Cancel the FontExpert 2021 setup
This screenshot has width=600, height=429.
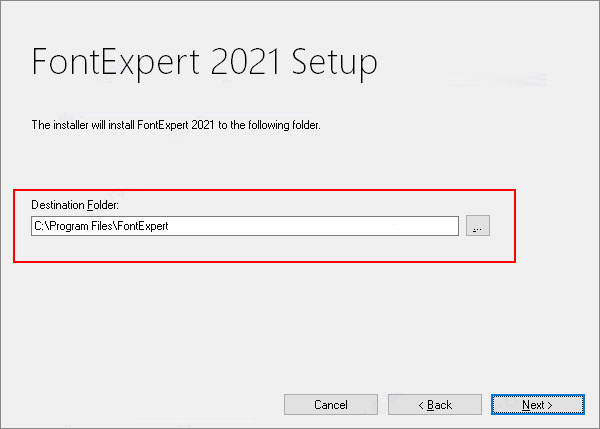tap(331, 405)
